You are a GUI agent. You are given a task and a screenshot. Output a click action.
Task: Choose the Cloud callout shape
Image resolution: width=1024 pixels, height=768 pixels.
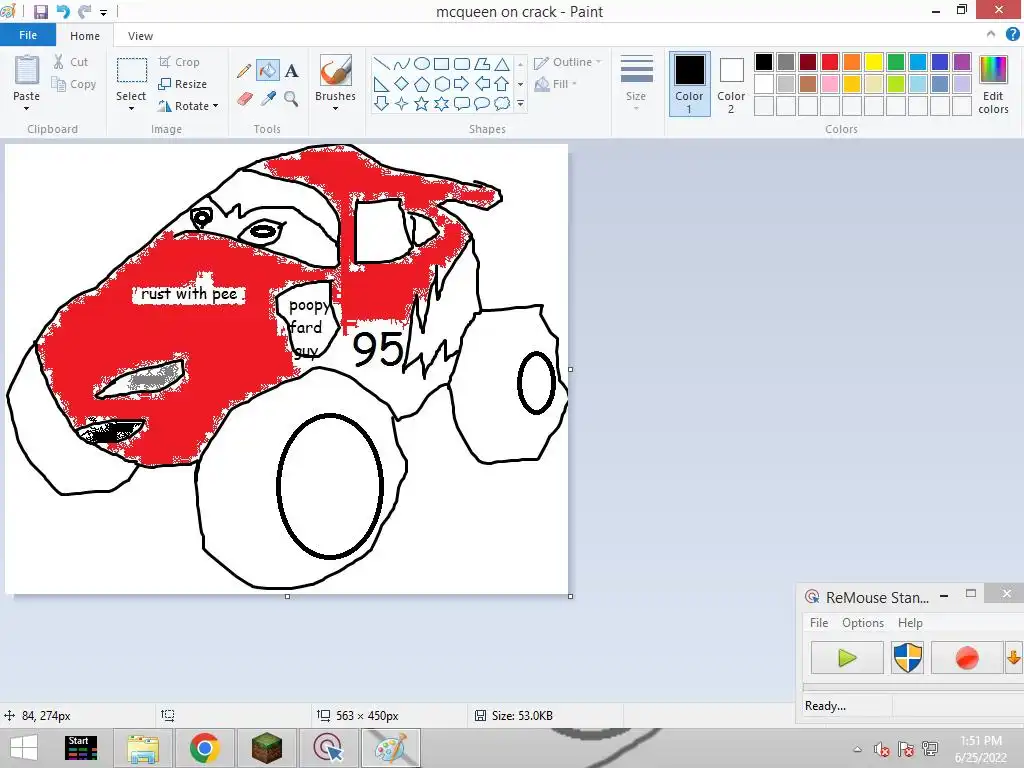pos(502,103)
